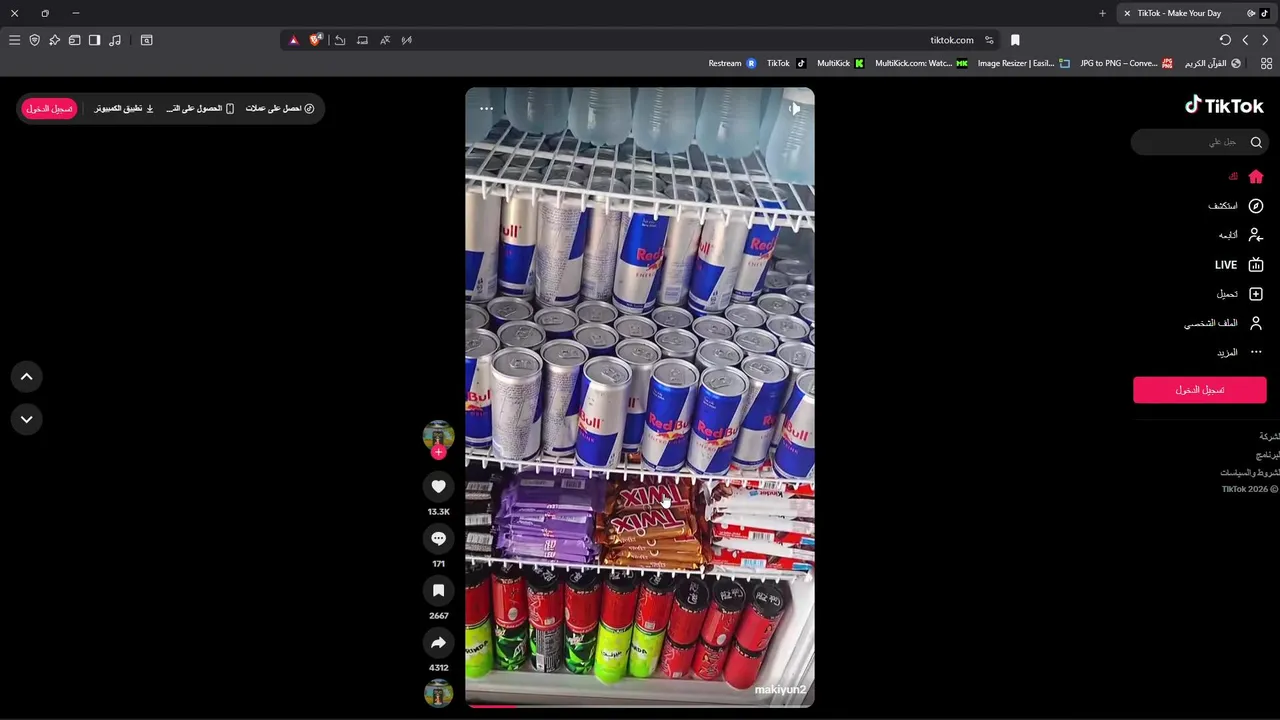Go forward using the right chevron
Viewport: 1280px width, 720px height.
click(1265, 40)
